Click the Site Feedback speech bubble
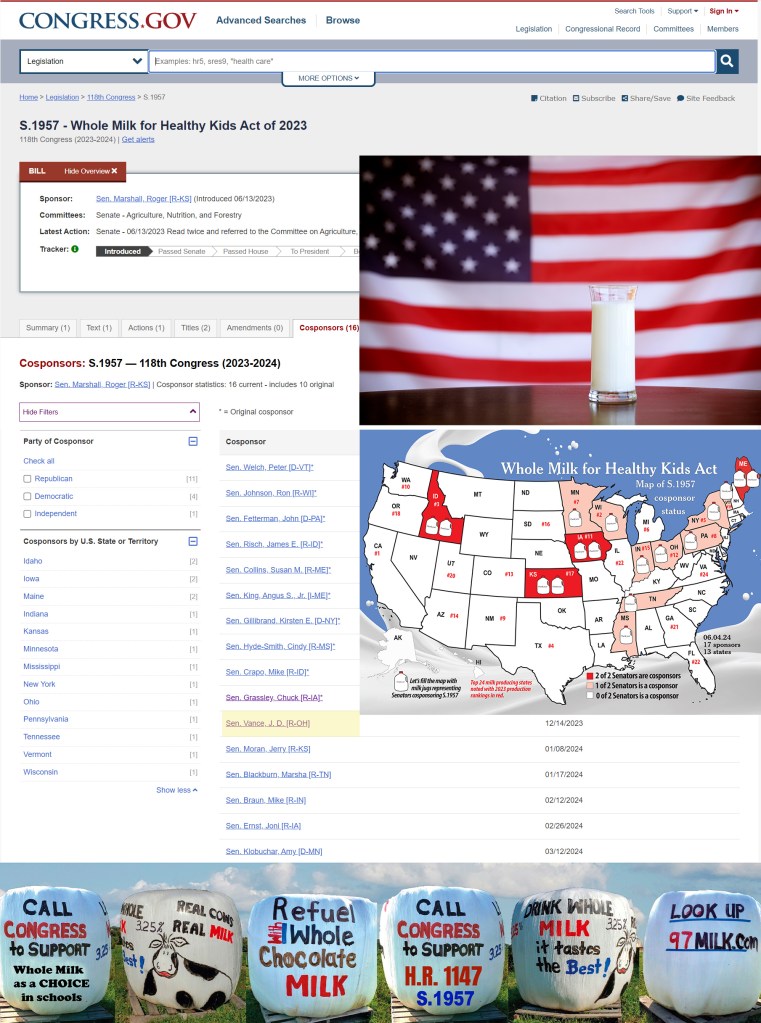This screenshot has height=1023, width=761. [681, 98]
